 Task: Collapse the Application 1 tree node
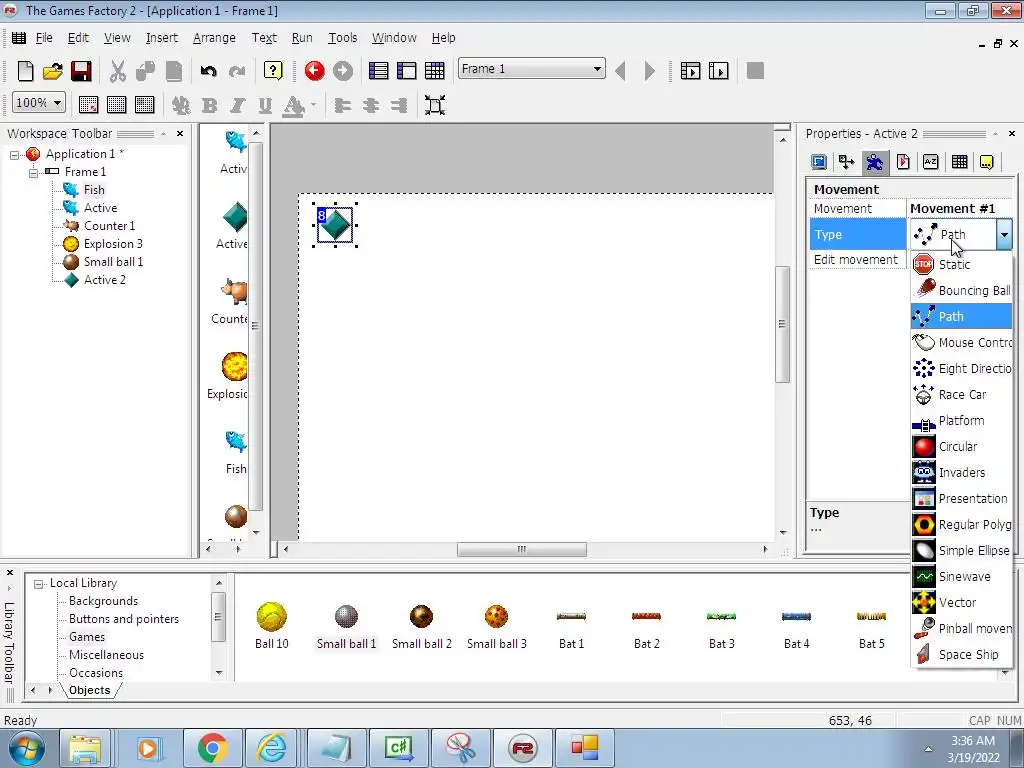tap(14, 154)
